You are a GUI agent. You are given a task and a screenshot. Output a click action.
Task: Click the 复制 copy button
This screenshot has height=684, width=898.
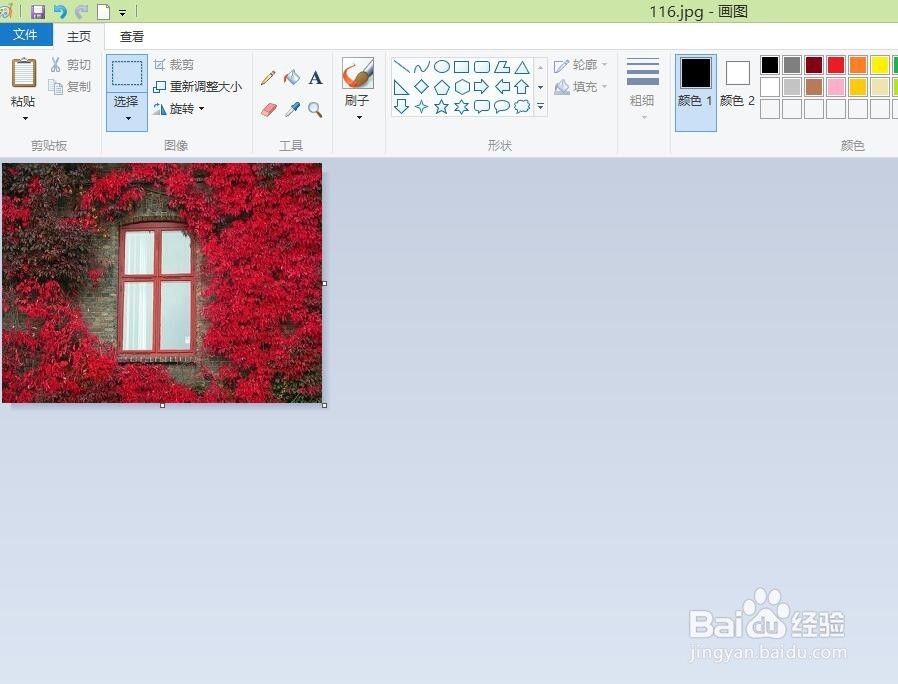70,87
